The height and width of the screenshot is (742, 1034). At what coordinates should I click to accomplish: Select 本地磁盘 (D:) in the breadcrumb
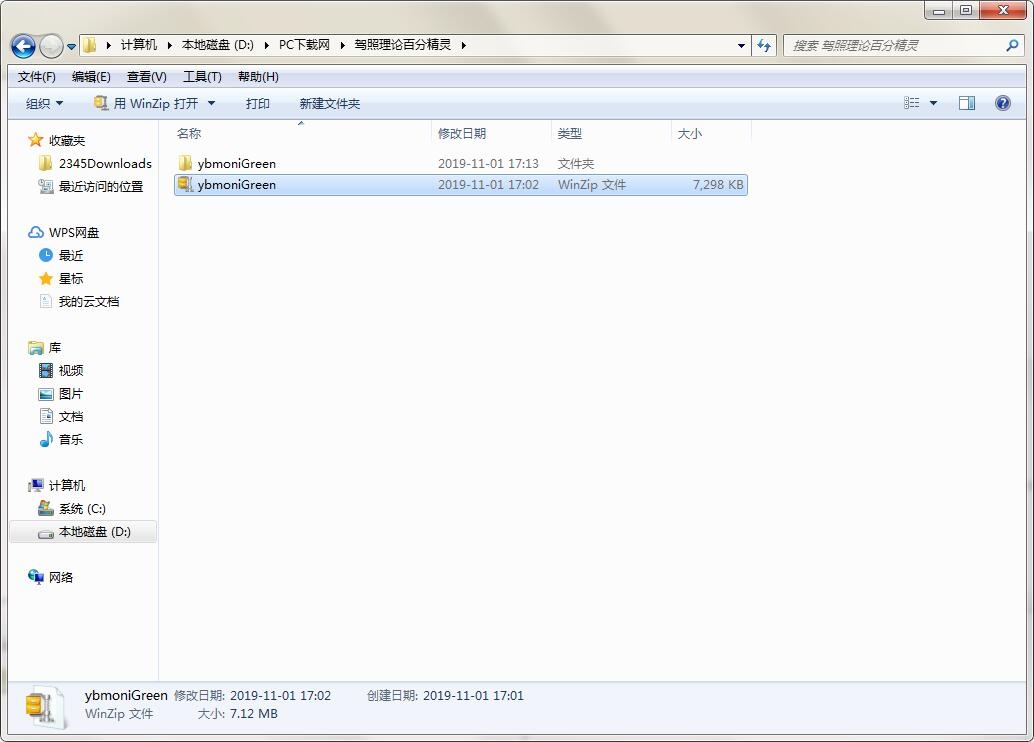tap(218, 45)
